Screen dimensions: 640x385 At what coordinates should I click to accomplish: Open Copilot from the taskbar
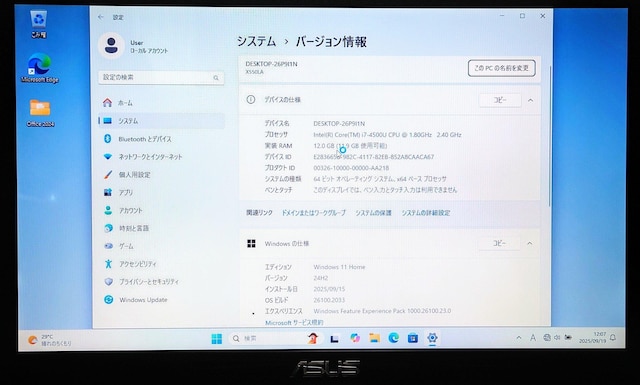click(x=355, y=338)
